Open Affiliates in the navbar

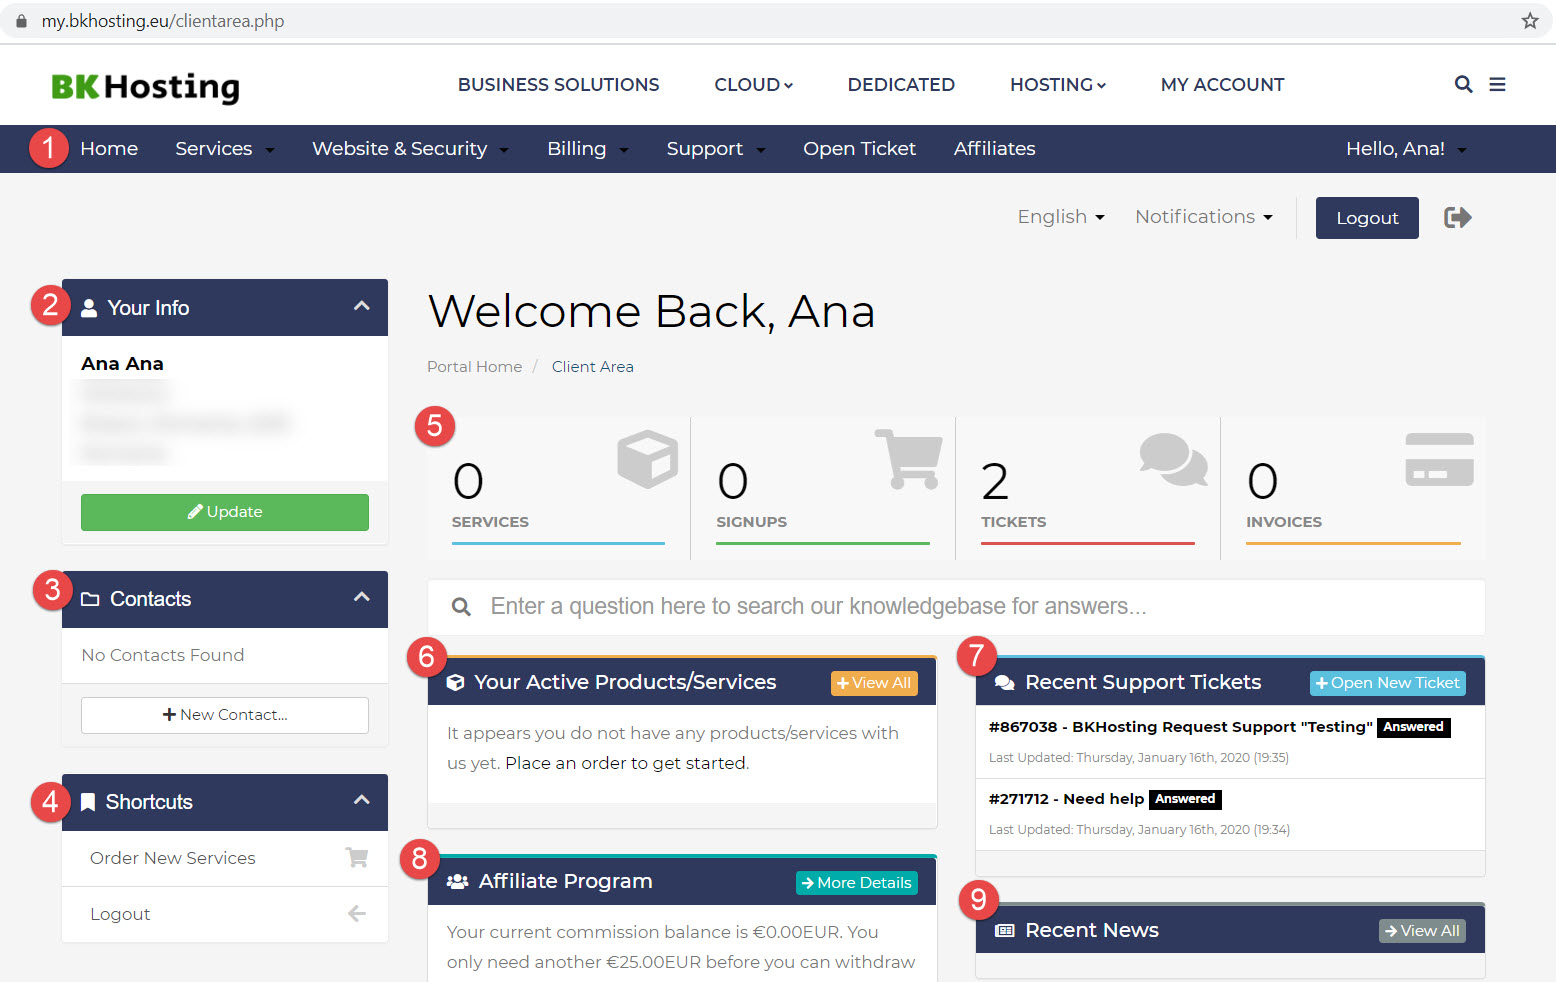point(994,149)
